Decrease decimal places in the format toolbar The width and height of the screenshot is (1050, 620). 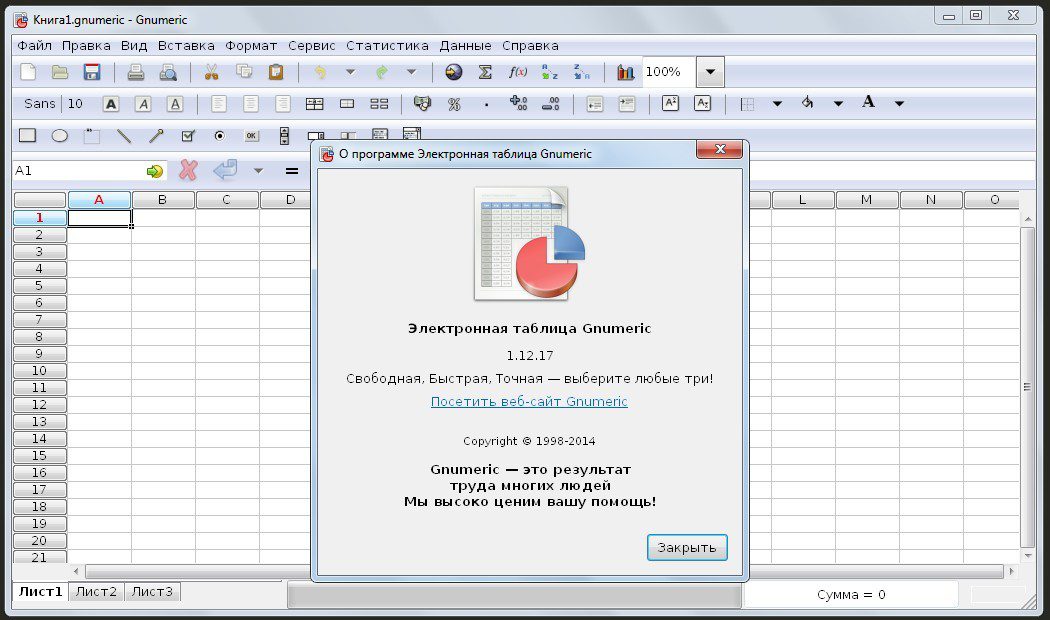pyautogui.click(x=550, y=103)
